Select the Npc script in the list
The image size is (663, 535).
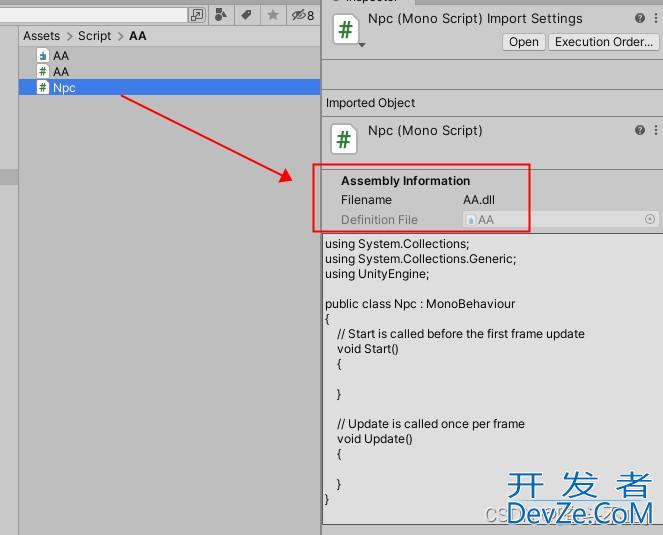click(x=169, y=88)
